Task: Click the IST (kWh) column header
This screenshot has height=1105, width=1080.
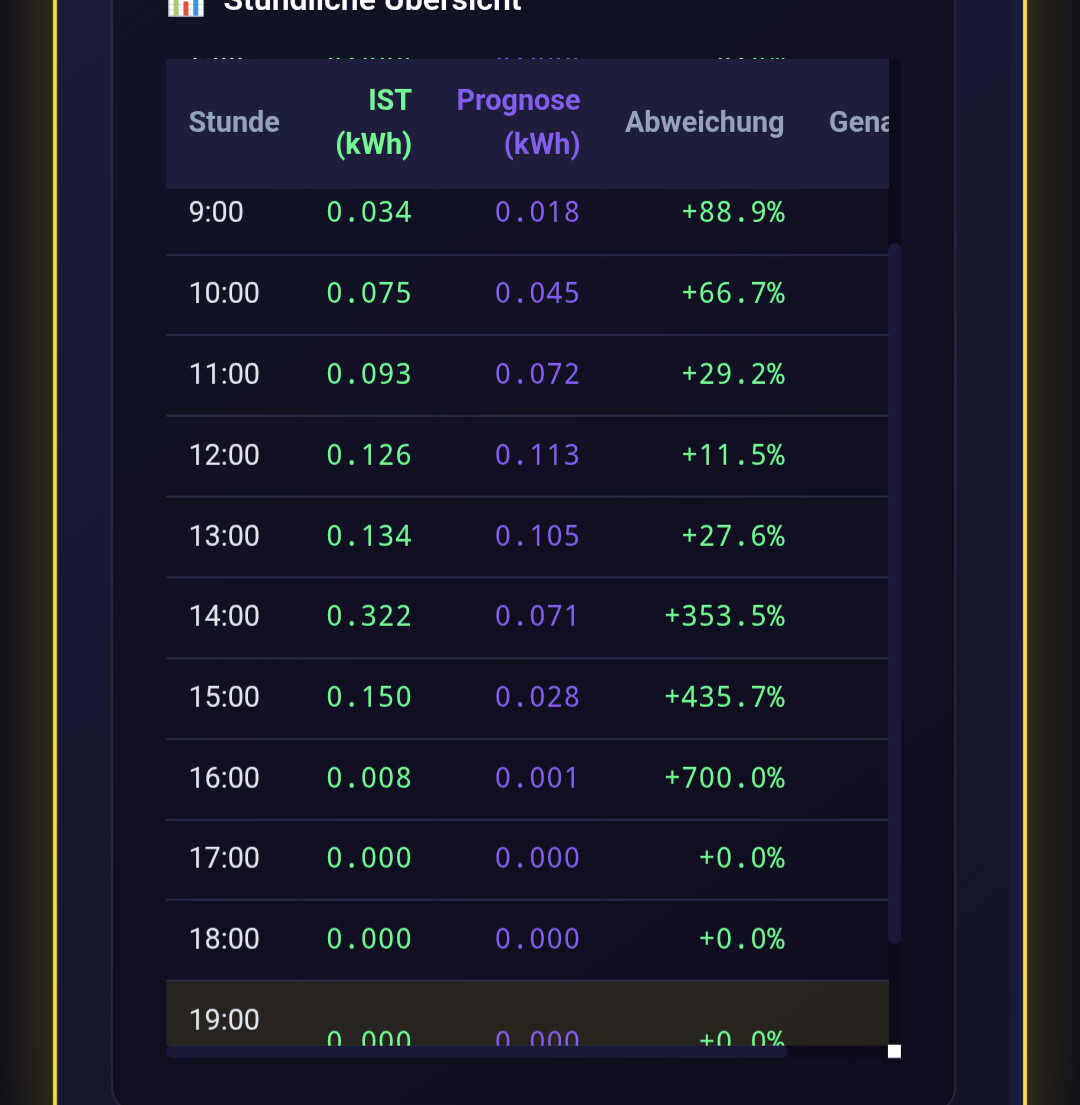Action: 374,122
